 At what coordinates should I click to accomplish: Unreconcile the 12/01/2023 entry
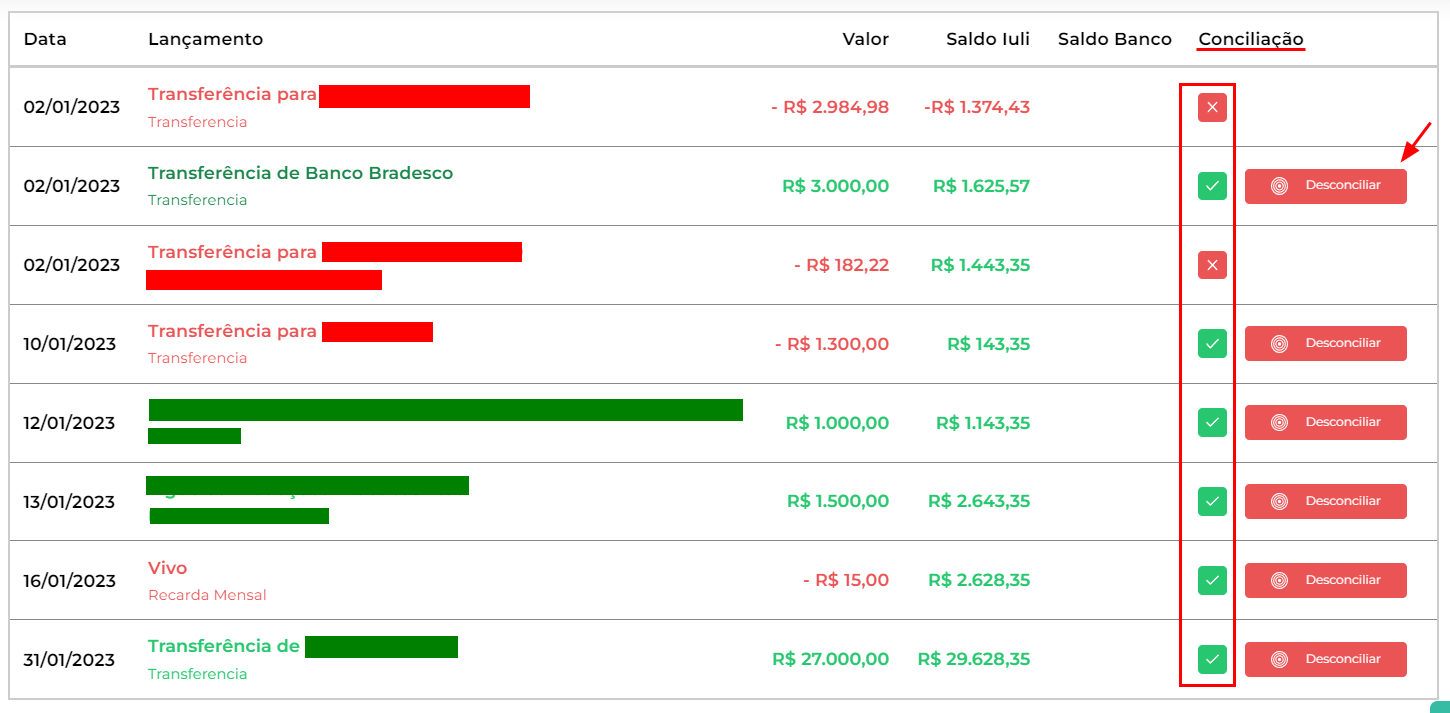pyautogui.click(x=1325, y=422)
